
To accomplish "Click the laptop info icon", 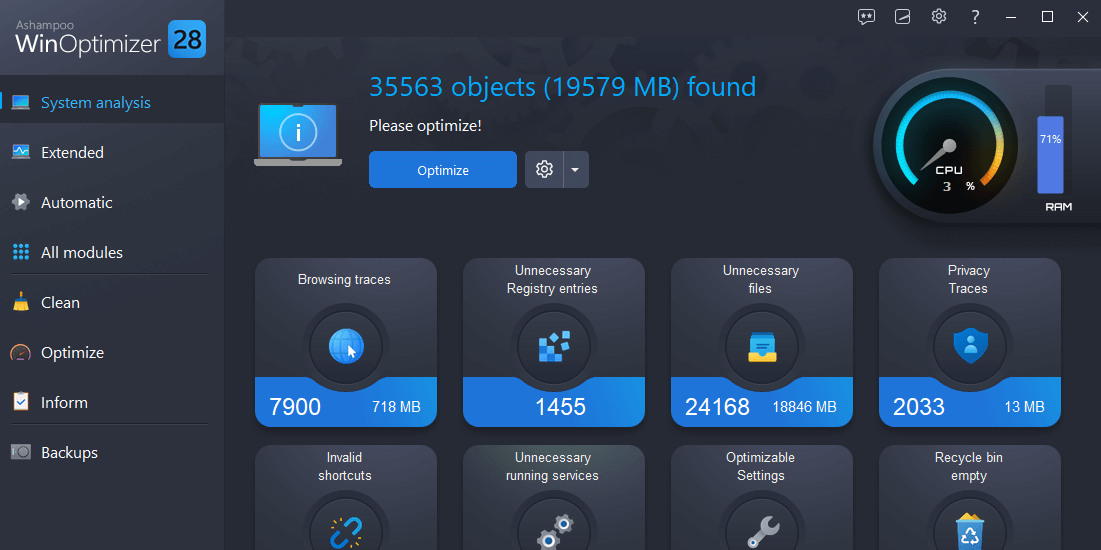I will coord(298,133).
